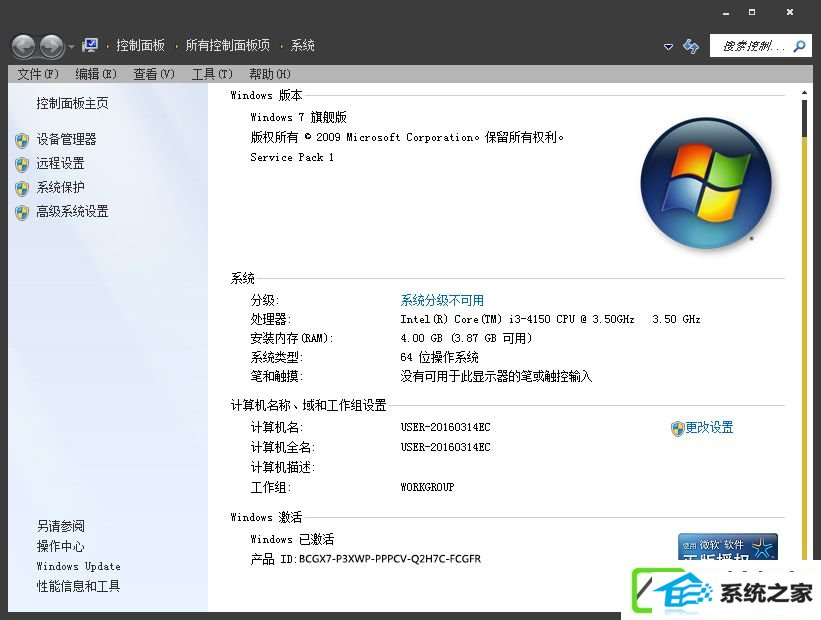Click the magnifier search icon
This screenshot has width=821, height=620.
[x=799, y=46]
